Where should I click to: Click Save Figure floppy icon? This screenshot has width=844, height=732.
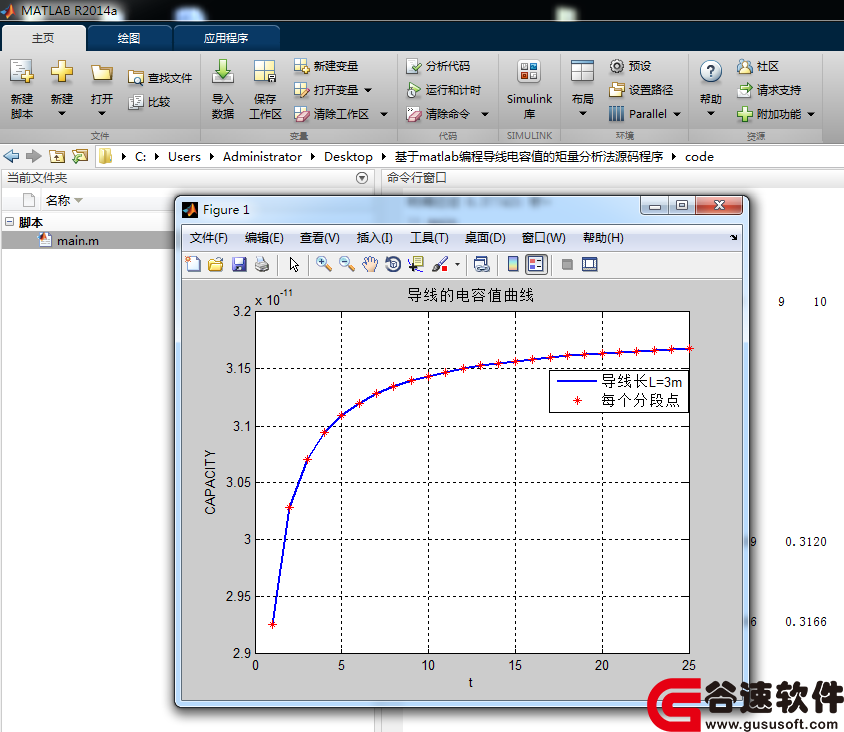coord(239,264)
